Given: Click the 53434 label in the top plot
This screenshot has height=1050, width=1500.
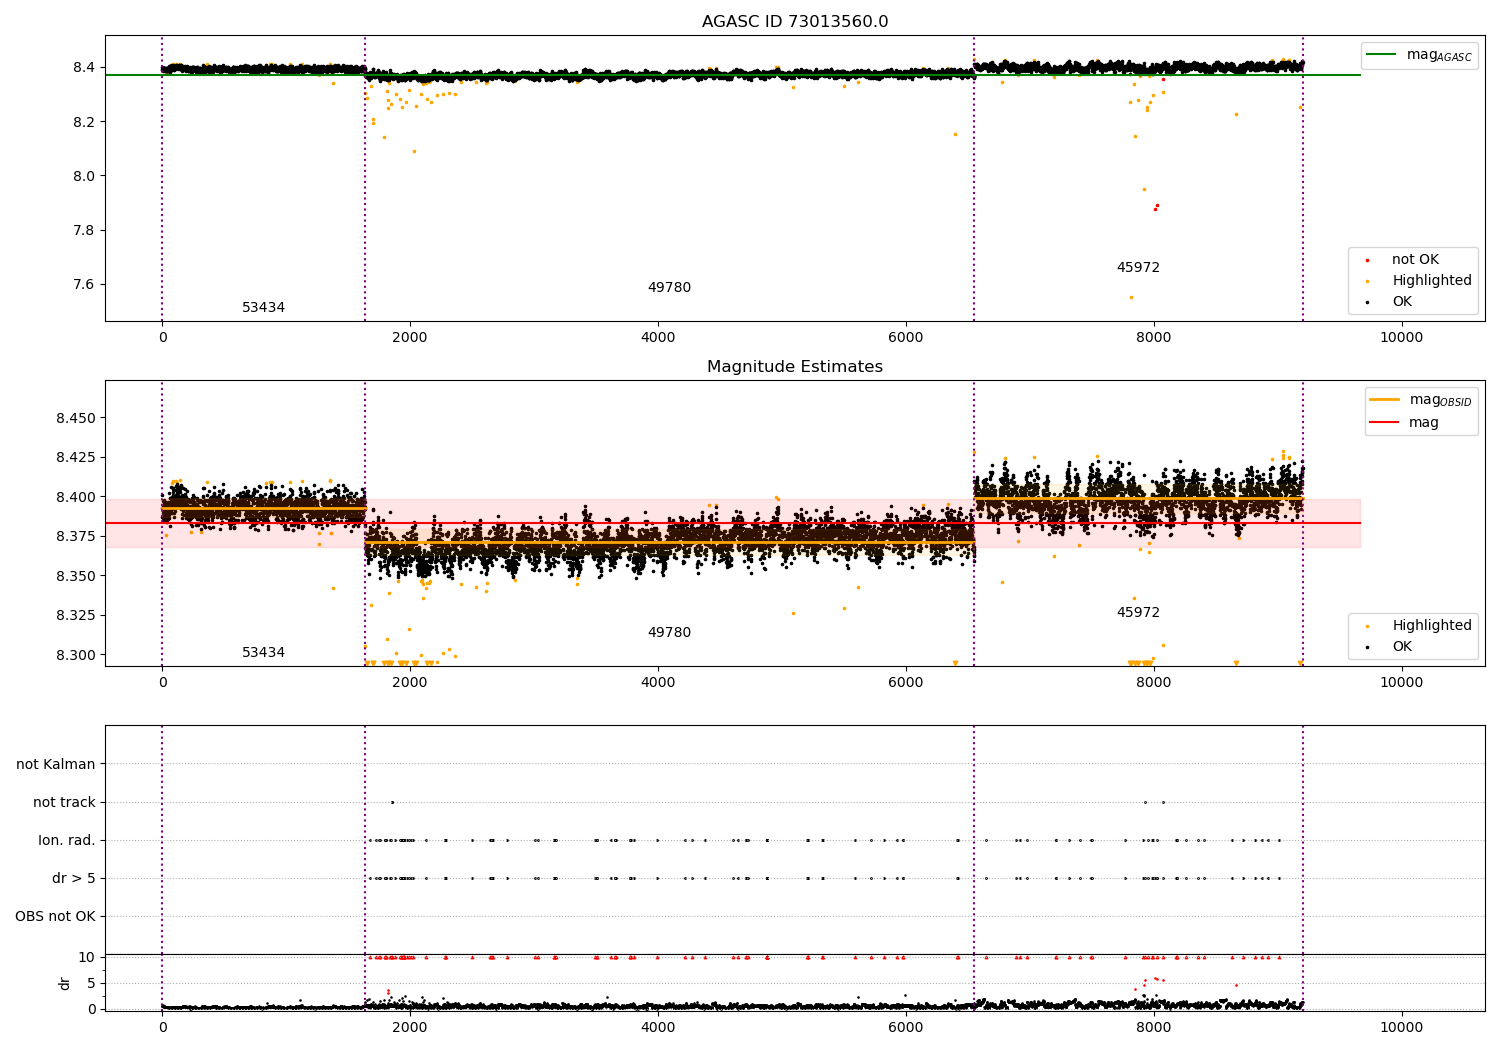Looking at the screenshot, I should [x=263, y=308].
